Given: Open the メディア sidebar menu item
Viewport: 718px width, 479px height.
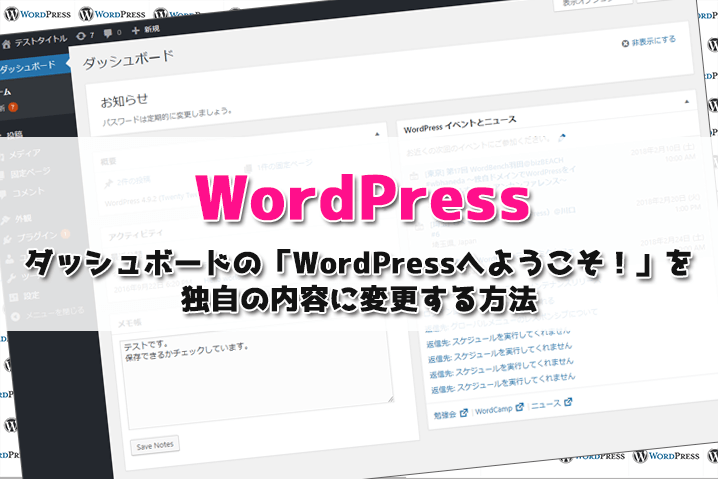Looking at the screenshot, I should (23, 155).
